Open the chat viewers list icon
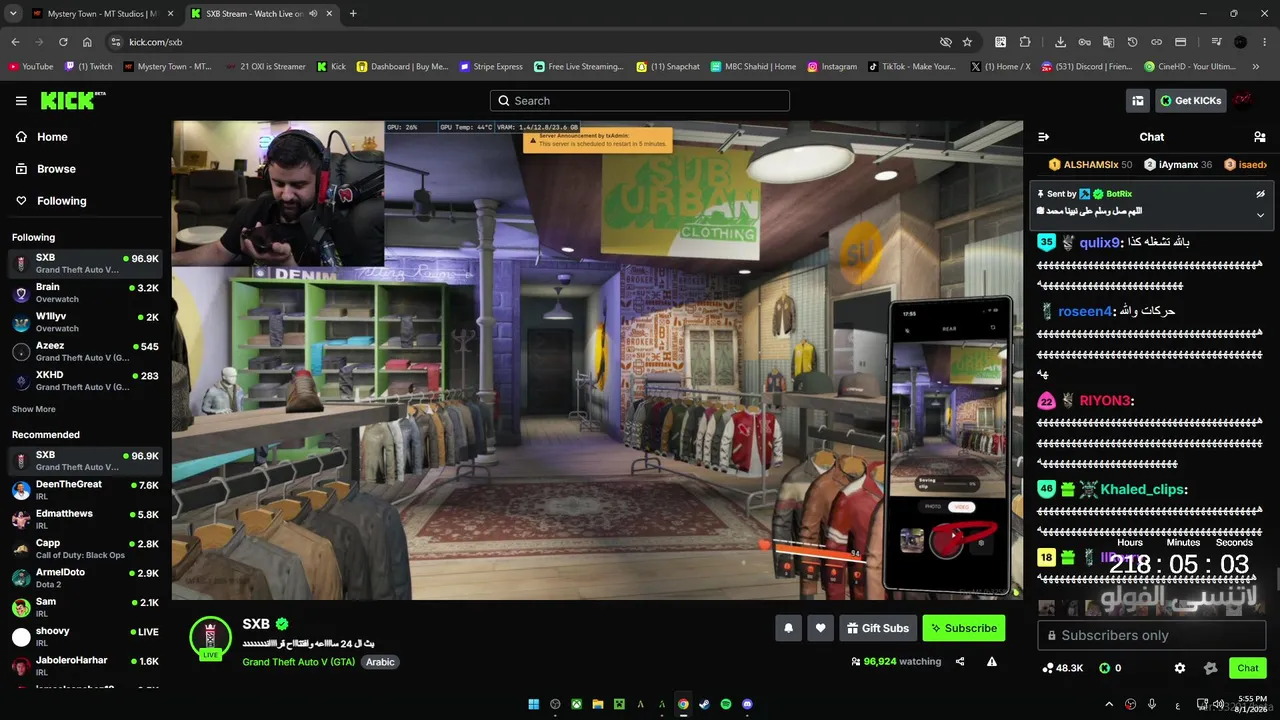Screen dimensions: 1280x720 pyautogui.click(x=1259, y=137)
